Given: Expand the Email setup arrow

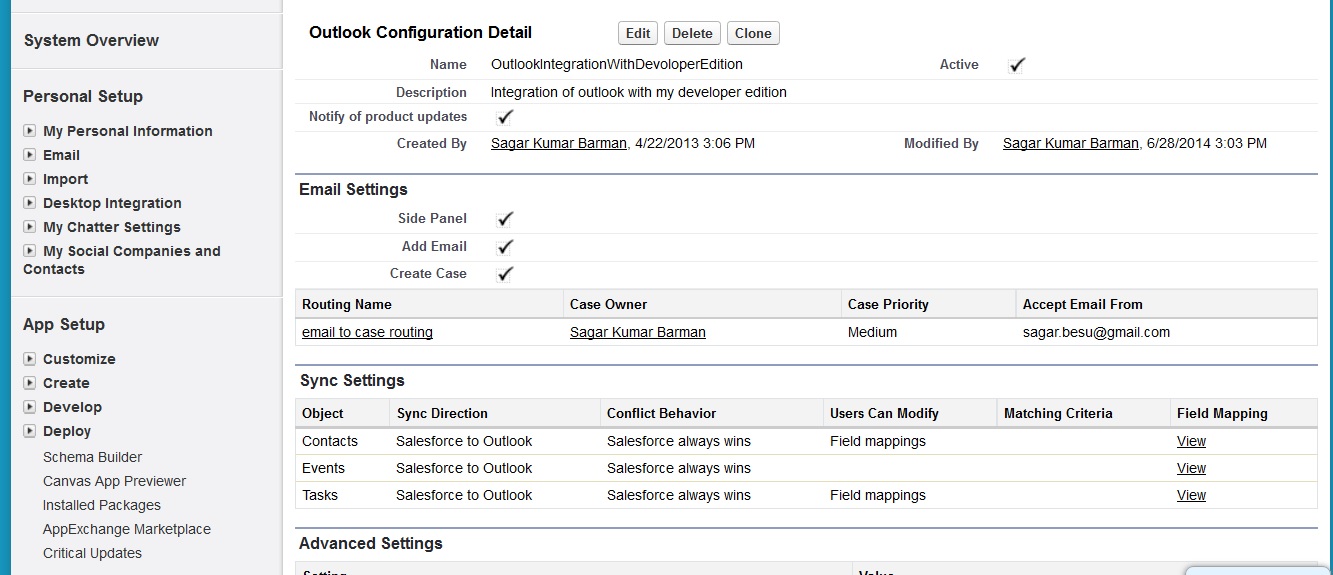Looking at the screenshot, I should click(x=30, y=155).
